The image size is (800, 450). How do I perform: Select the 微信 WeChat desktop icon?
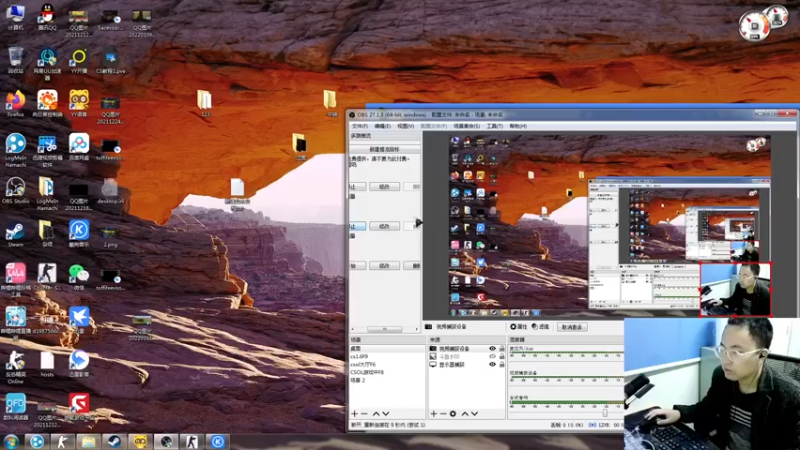(79, 277)
